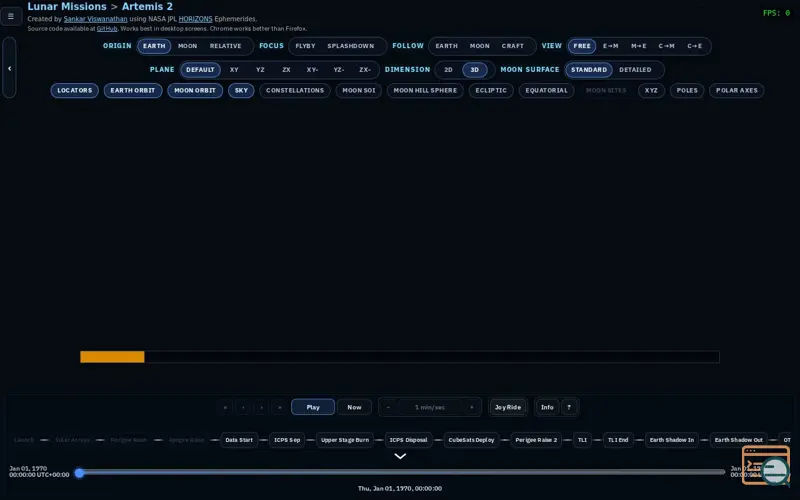
Task: Select the C→E view
Action: [x=694, y=46]
